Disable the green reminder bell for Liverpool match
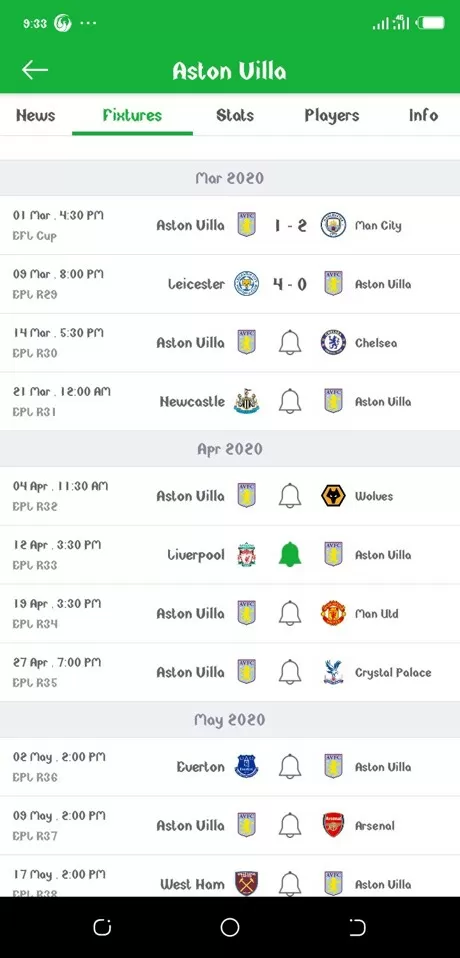 pos(290,554)
